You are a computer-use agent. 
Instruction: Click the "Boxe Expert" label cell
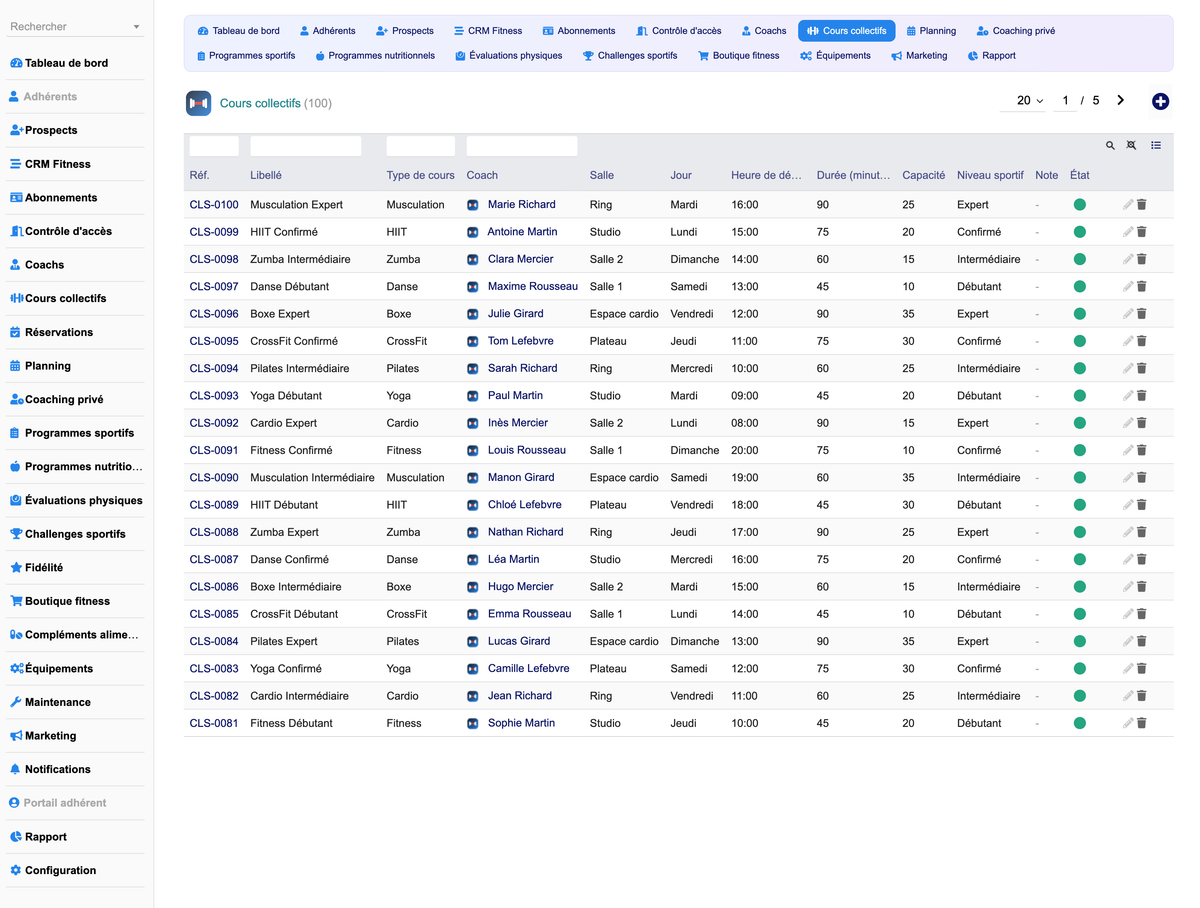click(x=280, y=314)
